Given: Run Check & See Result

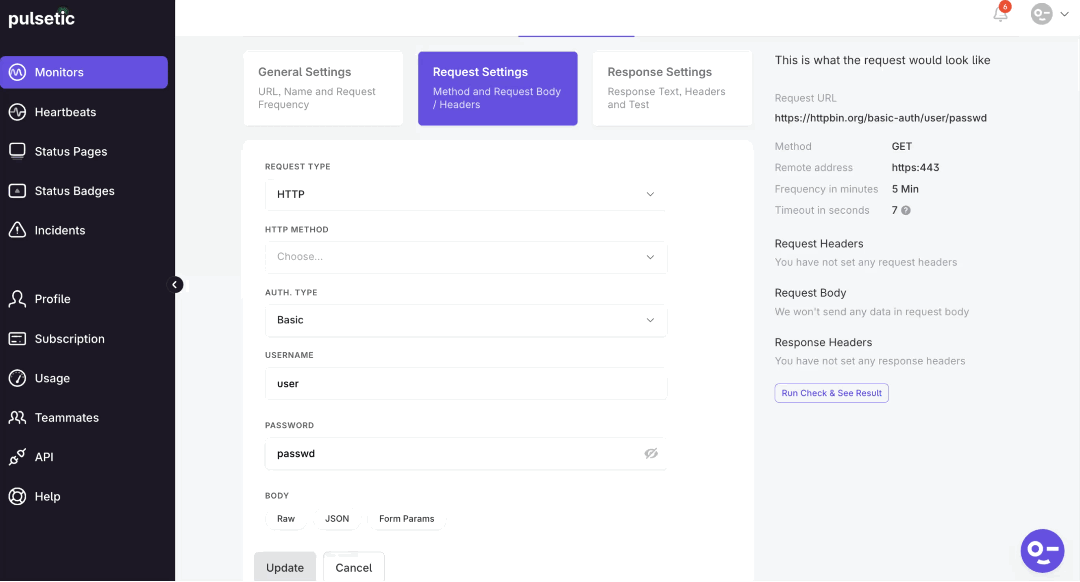Looking at the screenshot, I should point(831,392).
